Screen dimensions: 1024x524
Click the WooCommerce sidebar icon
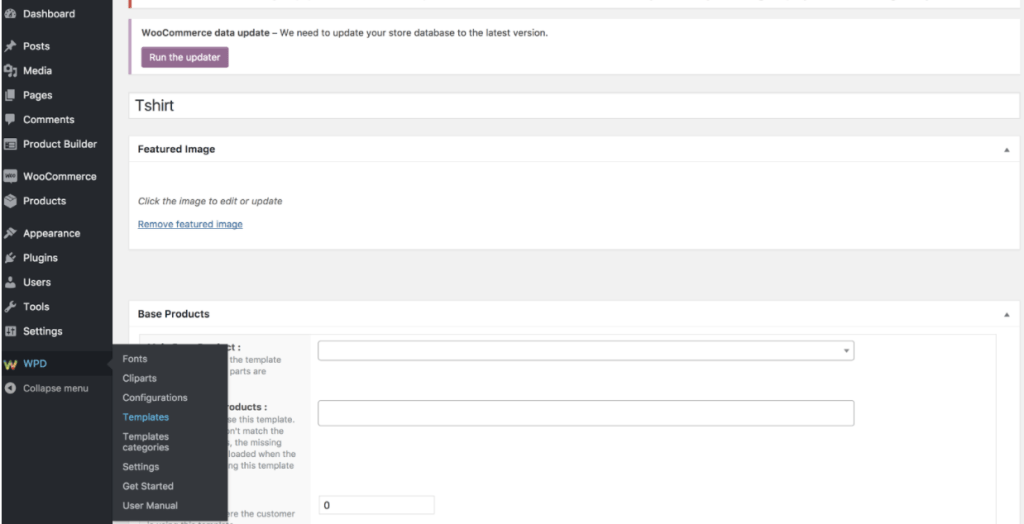point(11,176)
